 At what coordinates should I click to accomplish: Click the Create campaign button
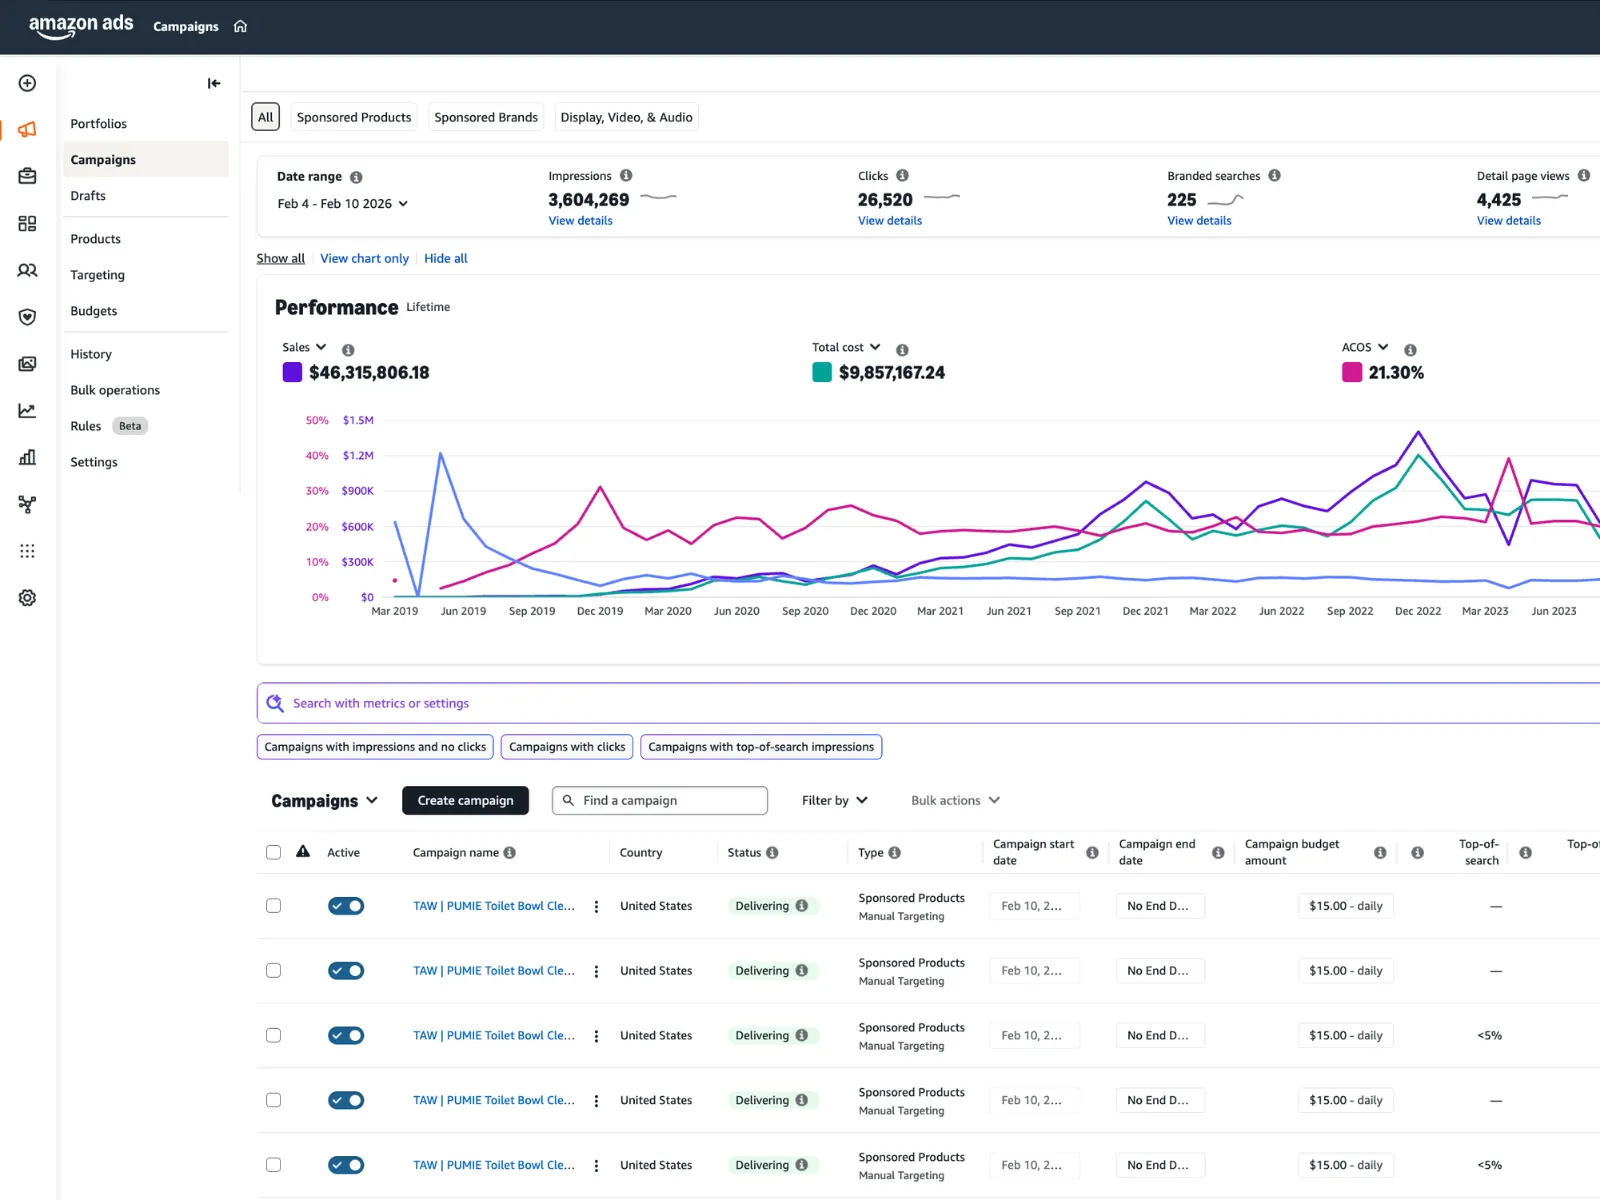465,801
